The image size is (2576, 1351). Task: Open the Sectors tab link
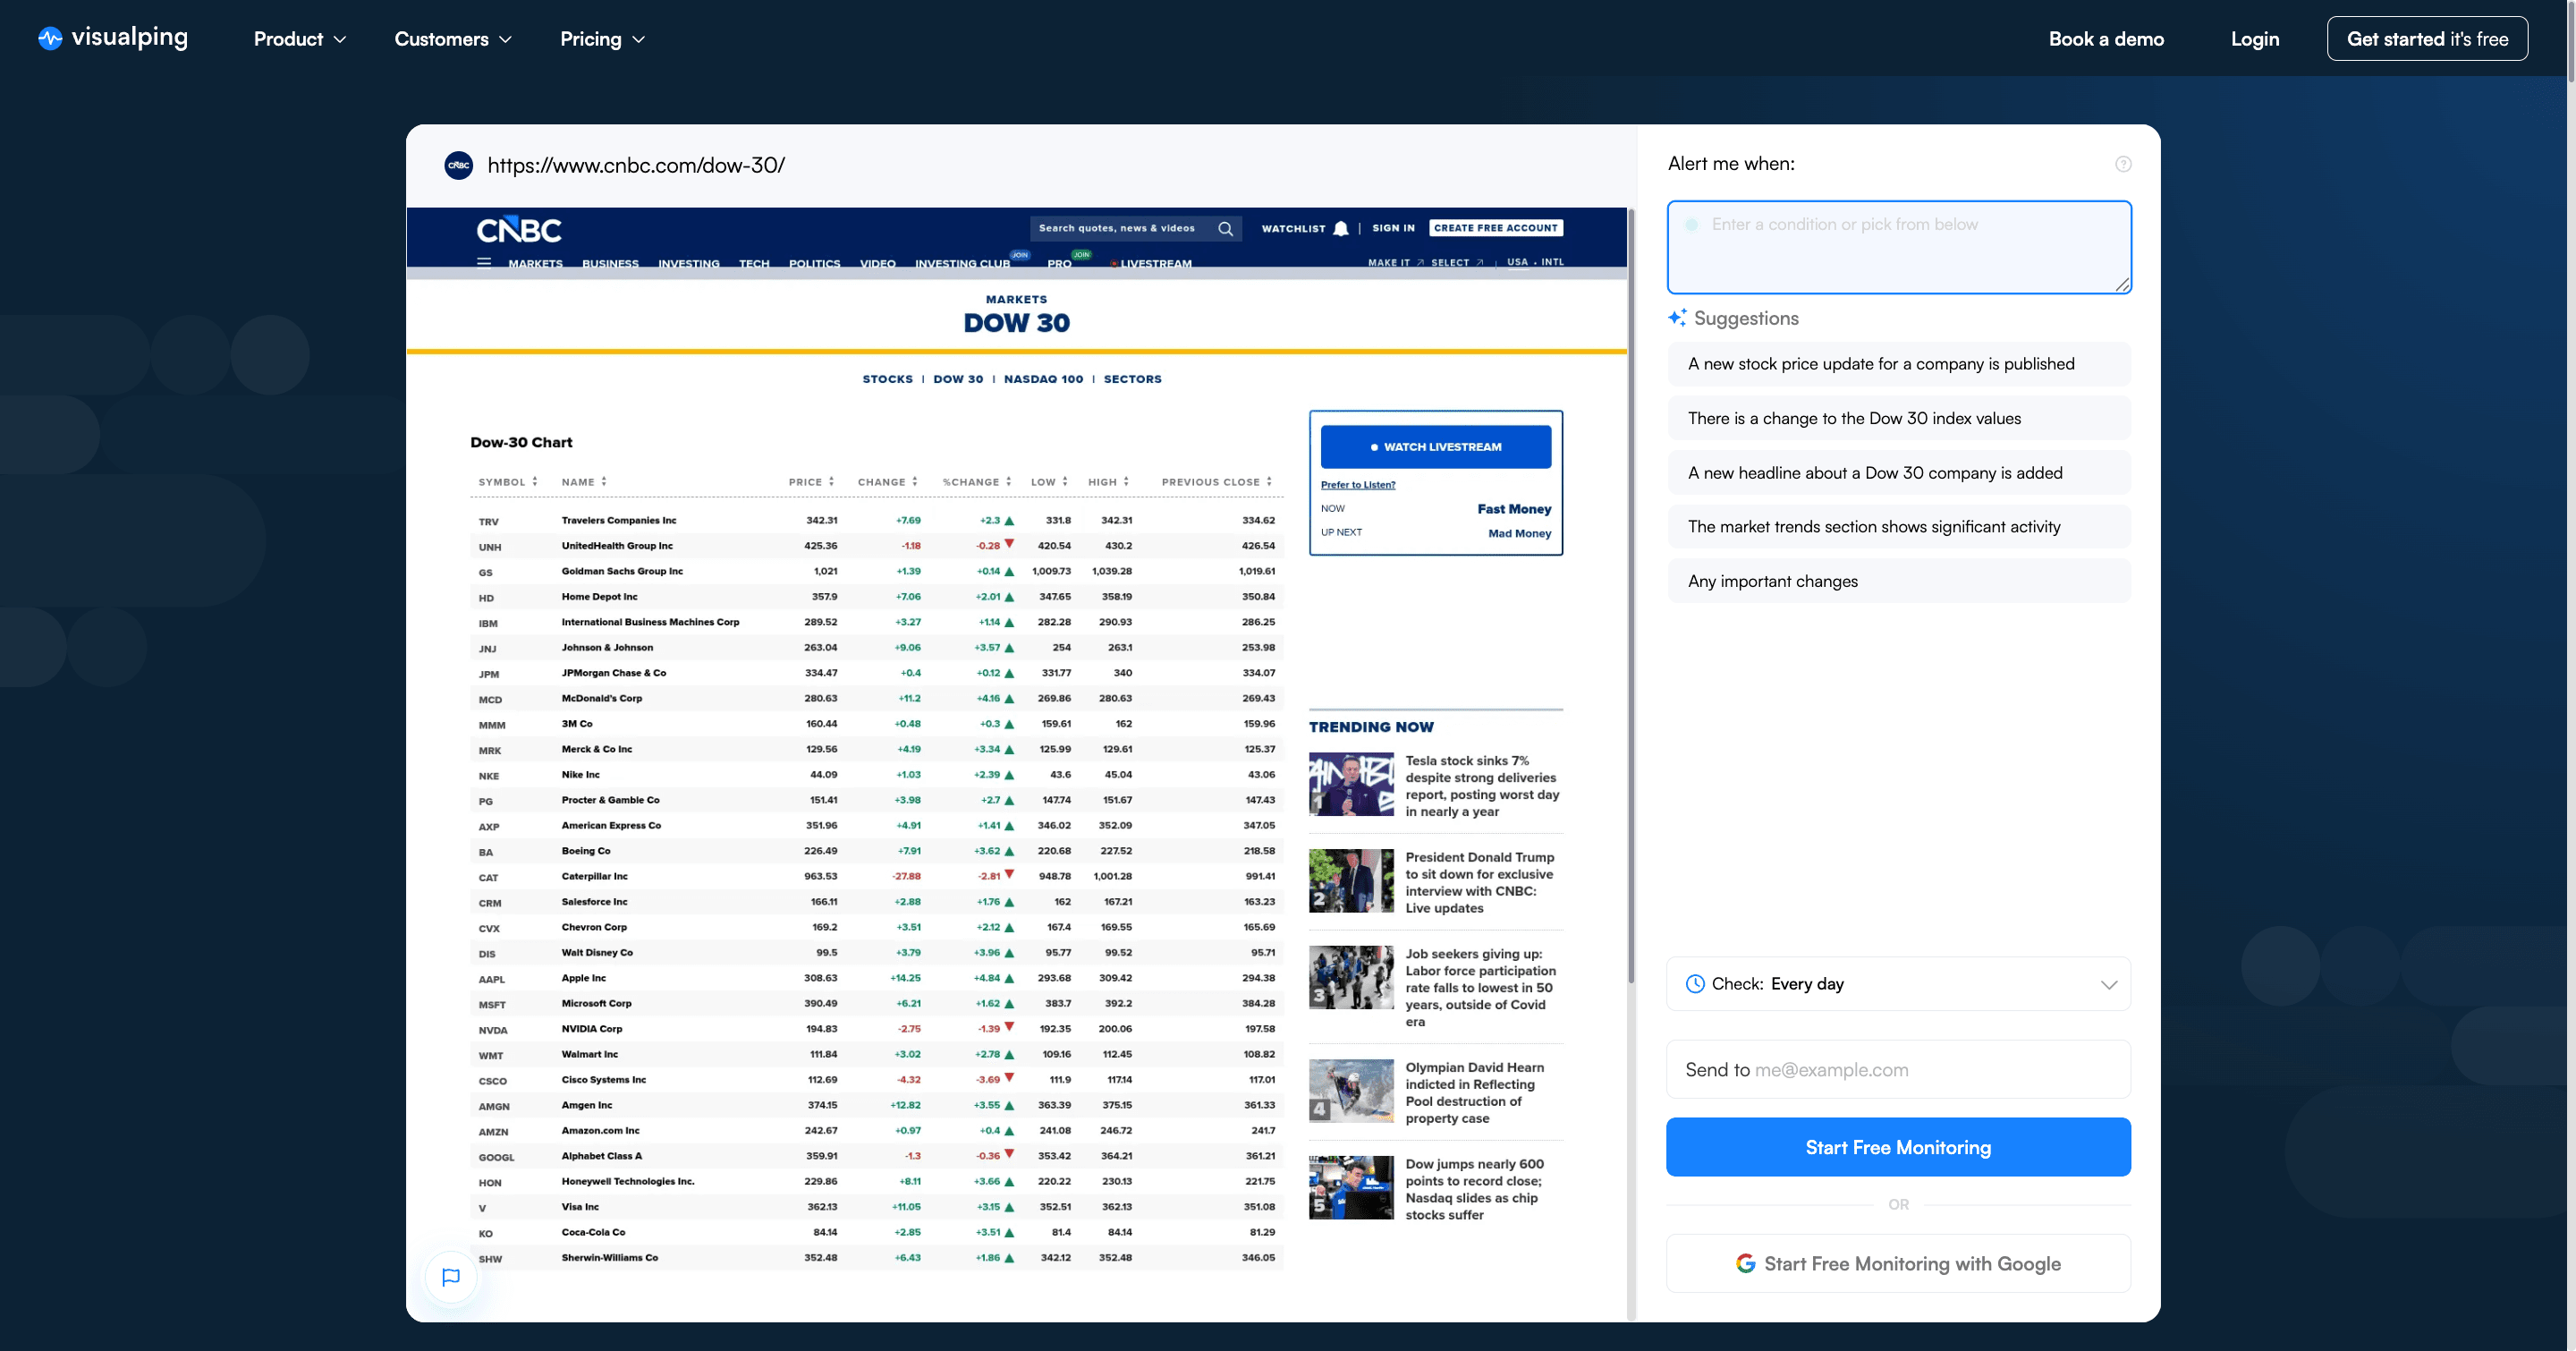point(1132,379)
